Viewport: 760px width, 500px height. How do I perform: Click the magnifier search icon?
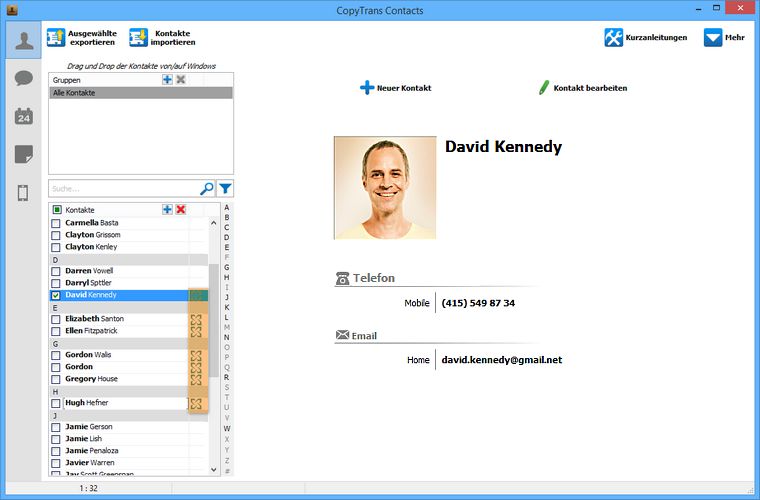click(207, 188)
